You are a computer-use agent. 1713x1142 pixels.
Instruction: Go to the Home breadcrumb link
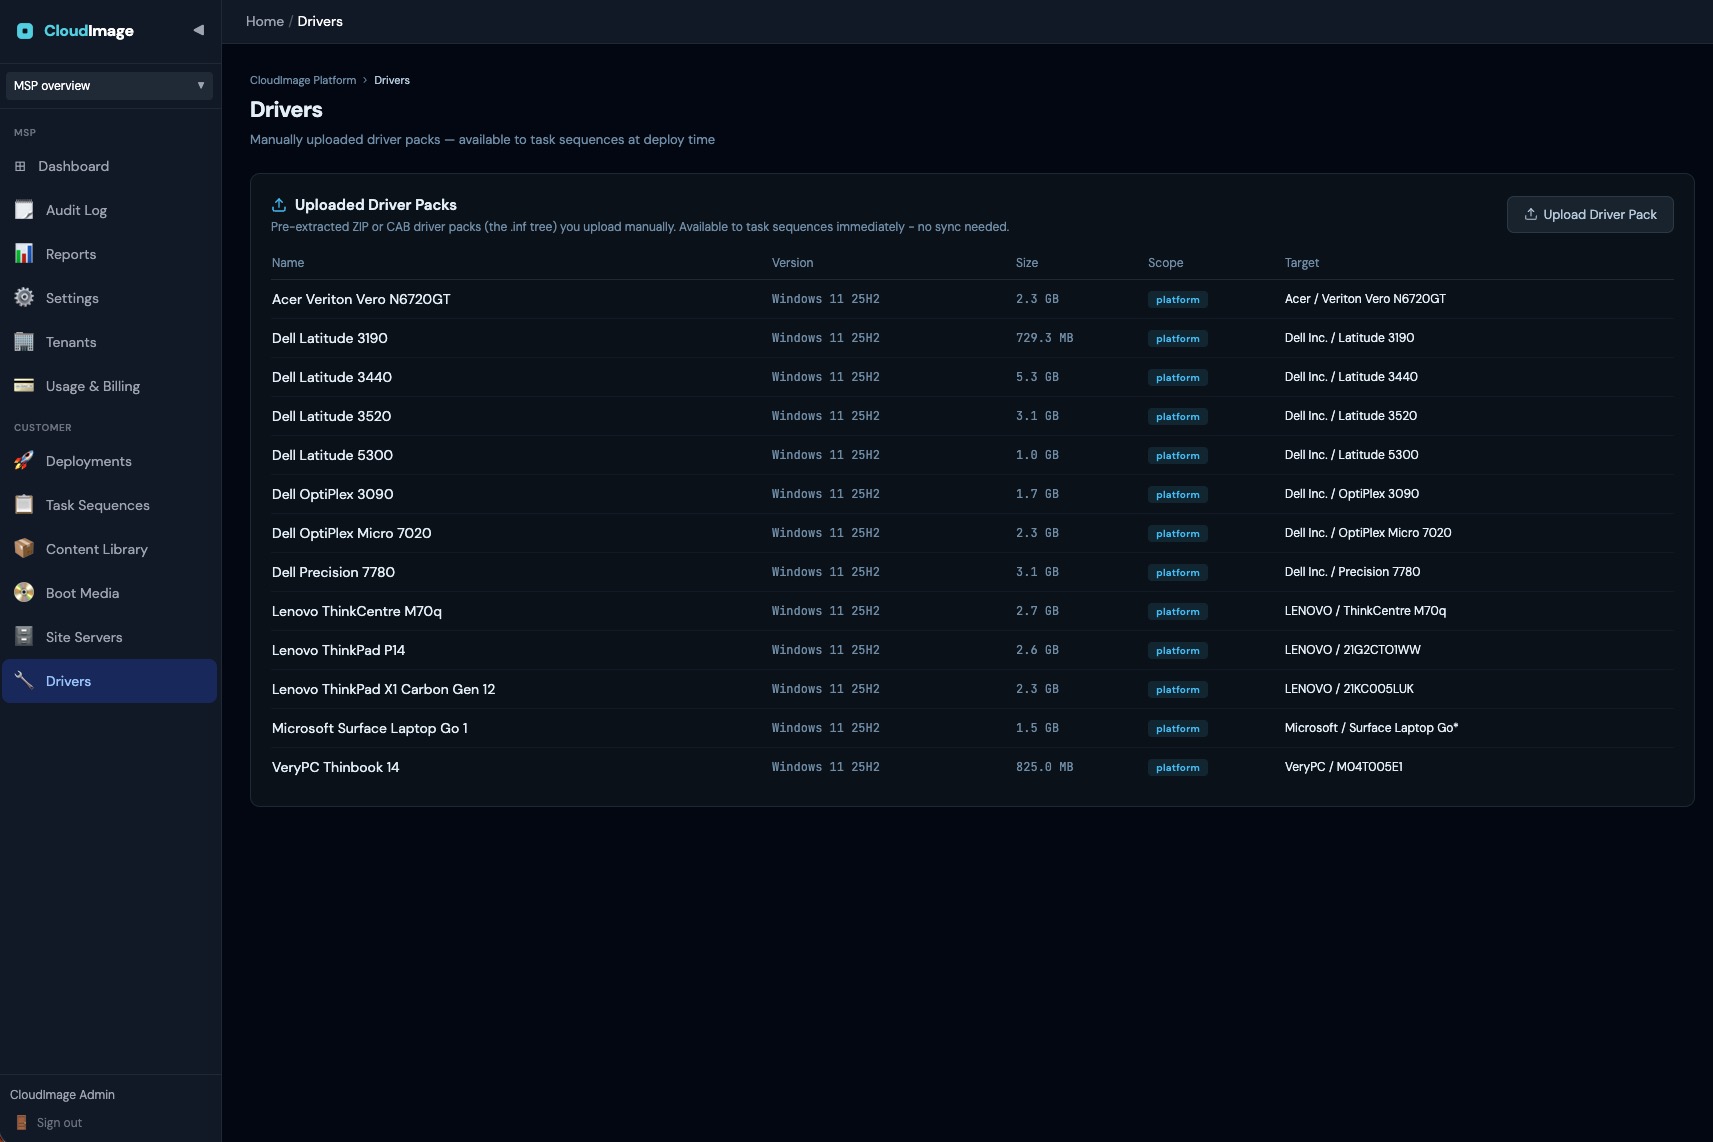[x=265, y=21]
